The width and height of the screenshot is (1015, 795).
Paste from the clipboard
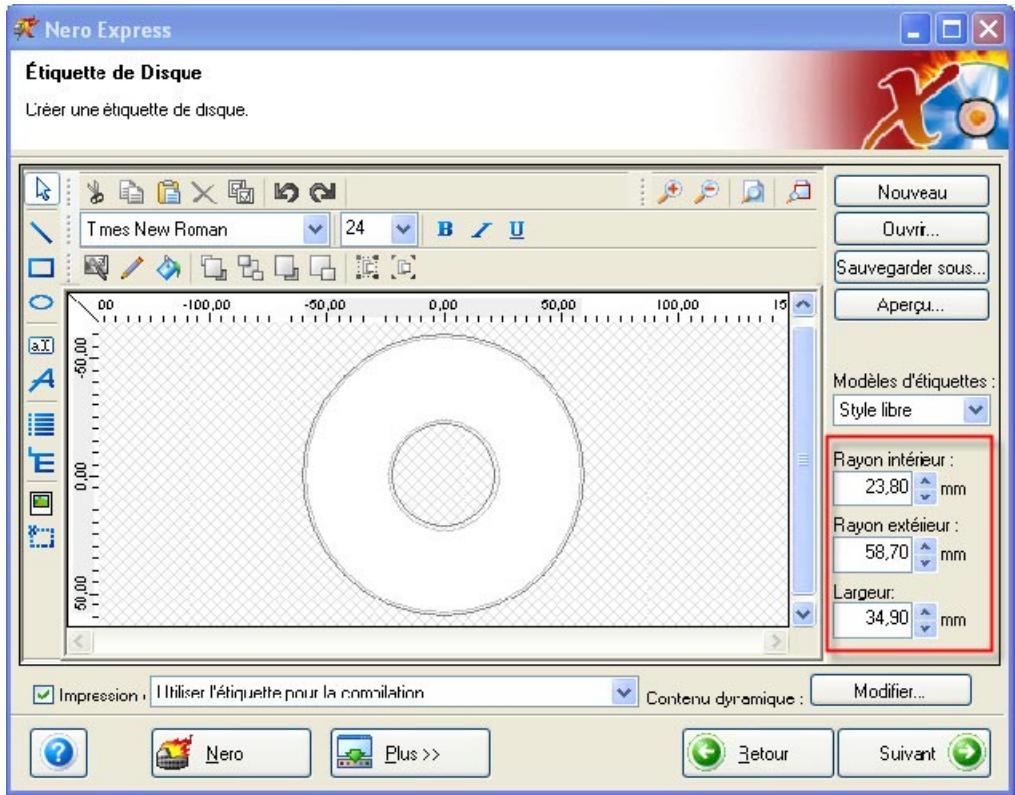tap(168, 192)
